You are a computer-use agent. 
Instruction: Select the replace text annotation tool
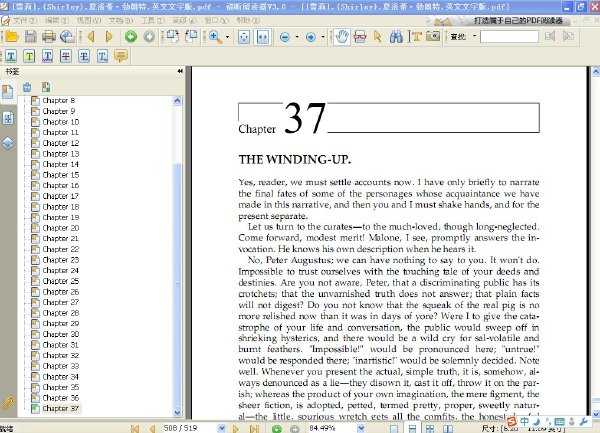[x=84, y=57]
